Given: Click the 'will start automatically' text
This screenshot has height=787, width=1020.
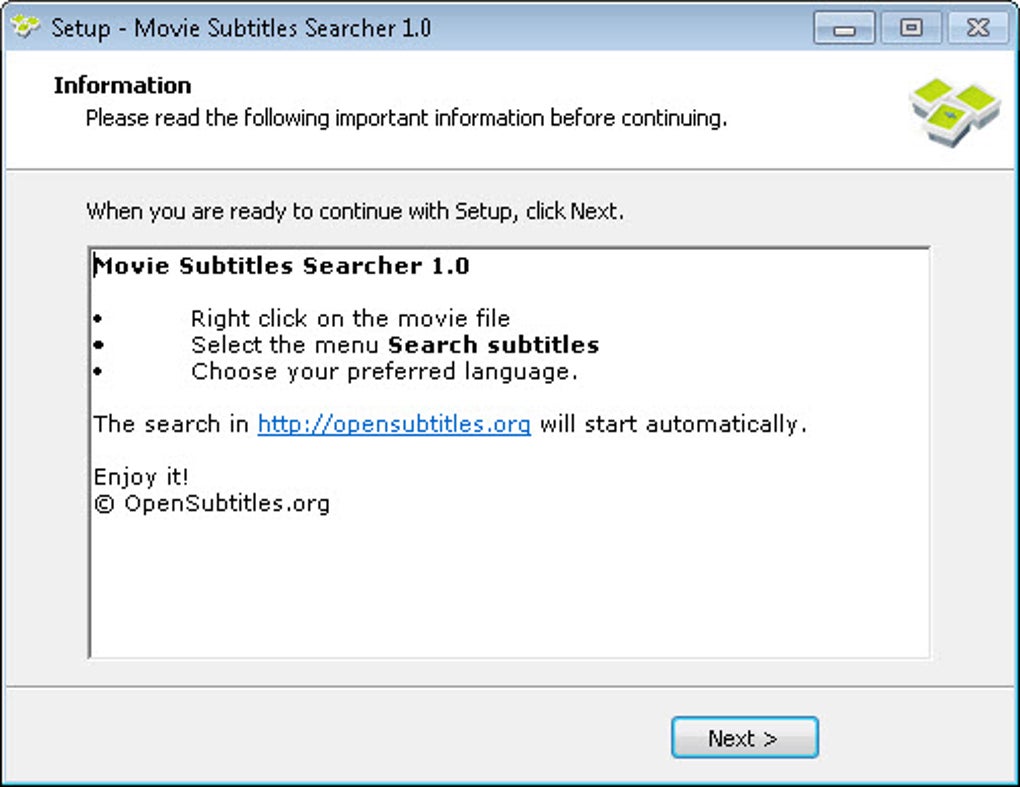Looking at the screenshot, I should point(673,424).
